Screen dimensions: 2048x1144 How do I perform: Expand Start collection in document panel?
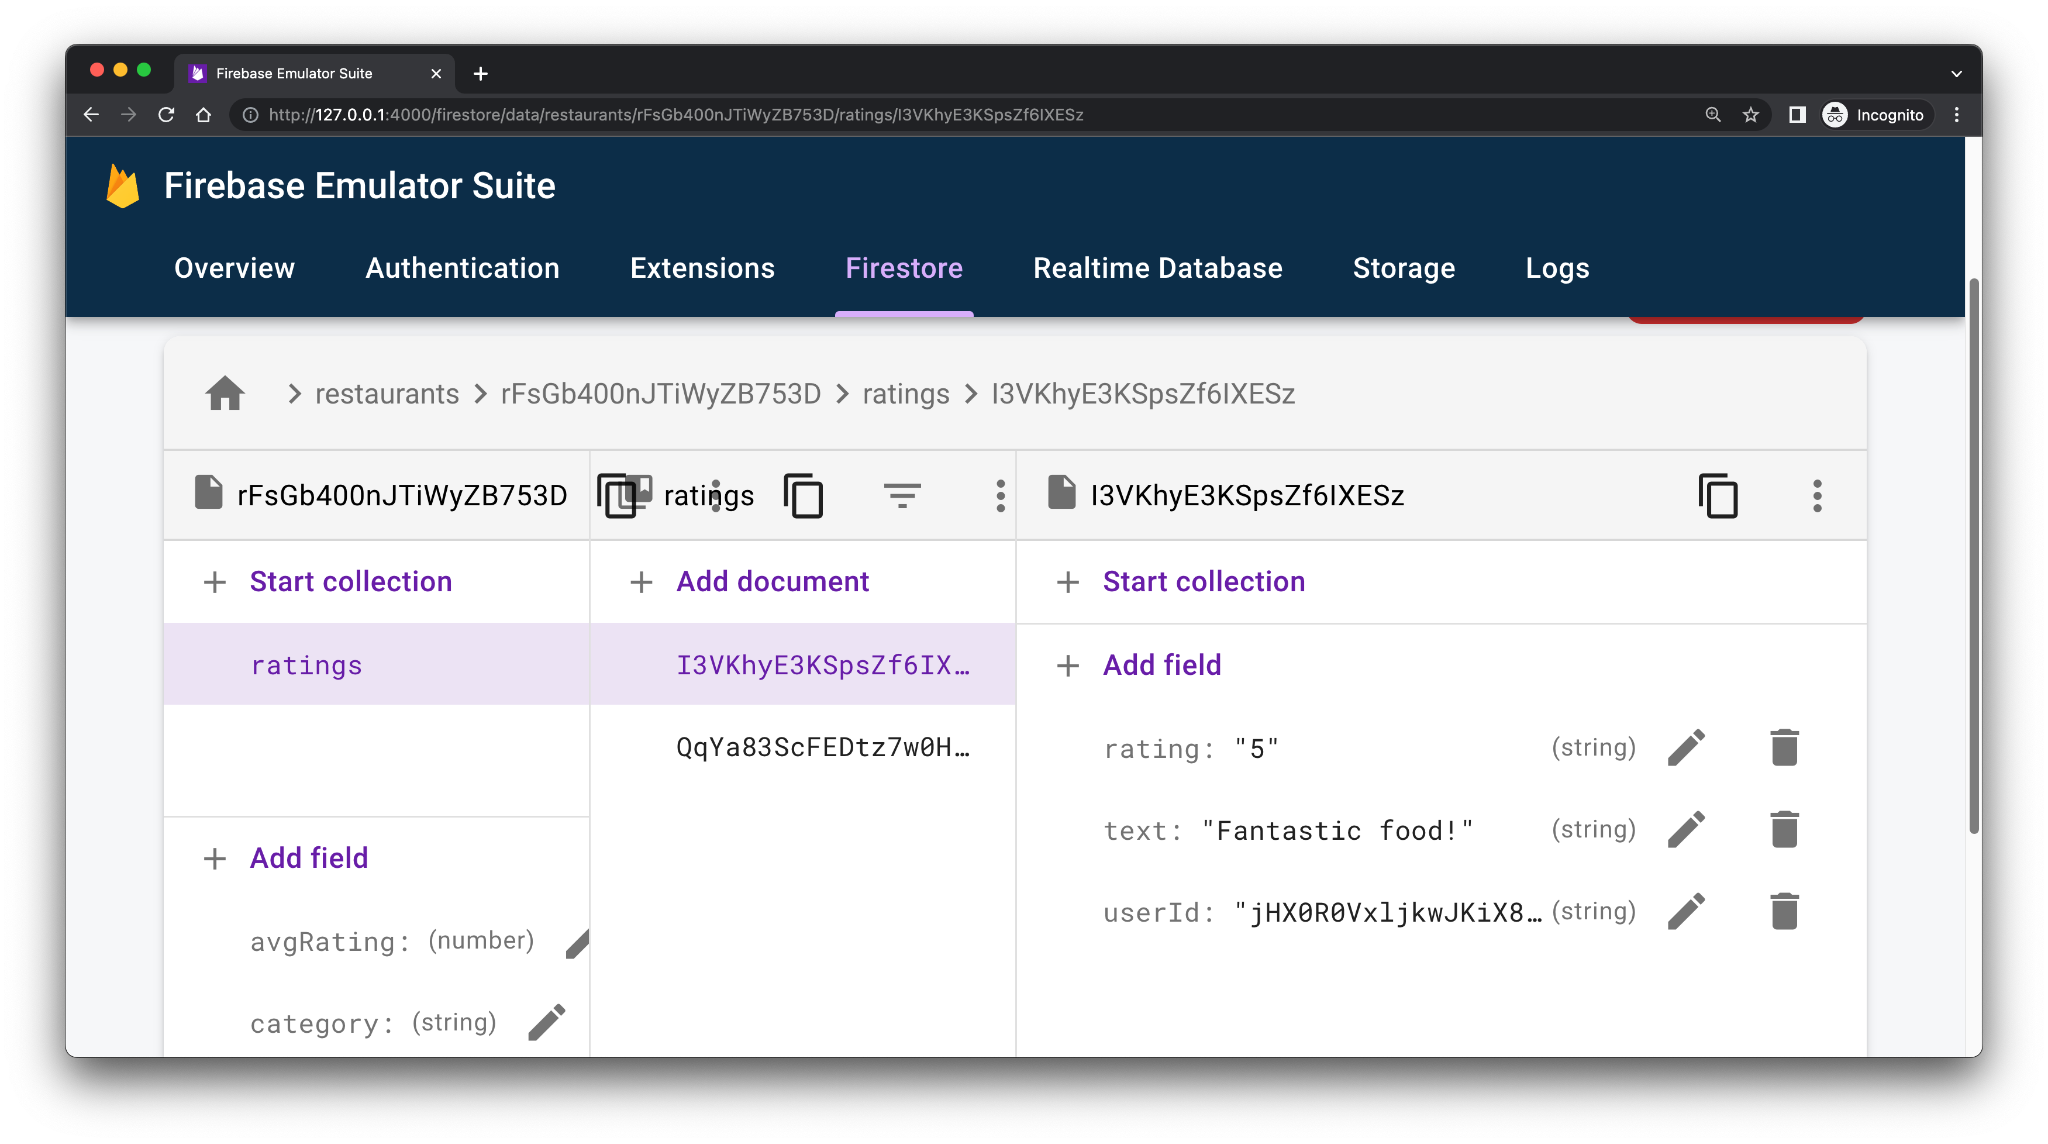1204,581
